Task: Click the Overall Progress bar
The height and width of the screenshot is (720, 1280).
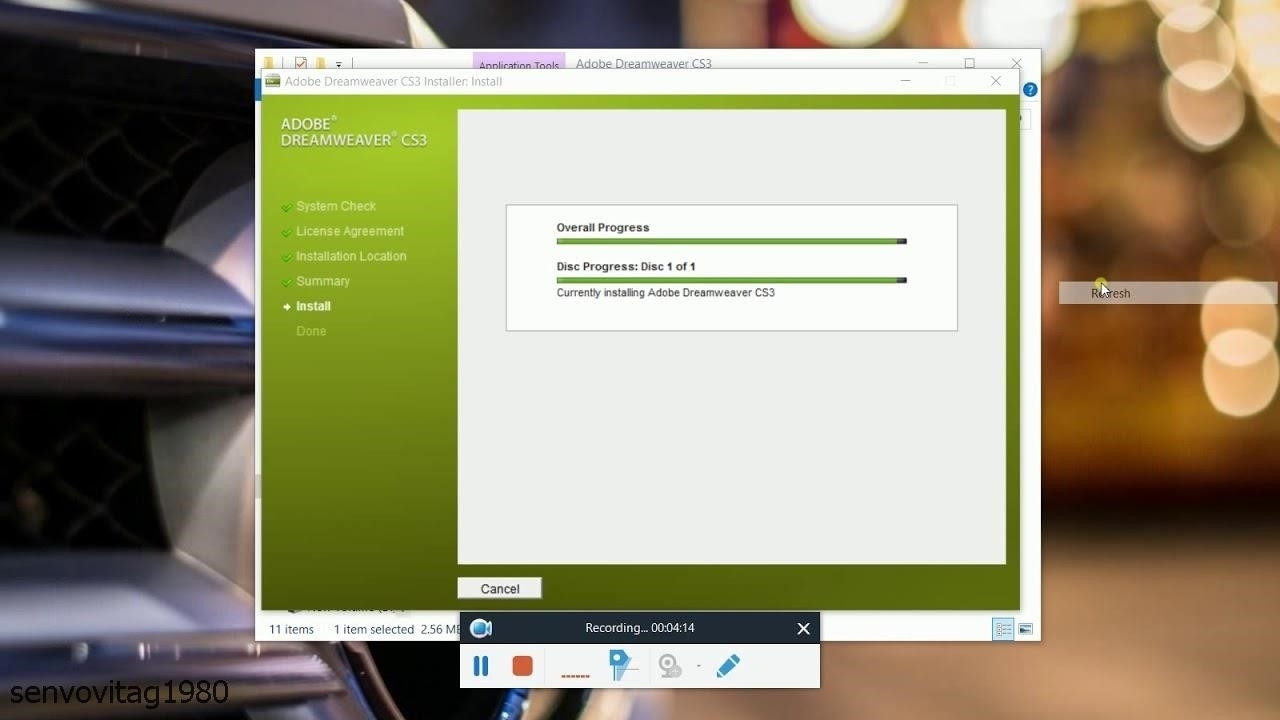Action: coord(731,241)
